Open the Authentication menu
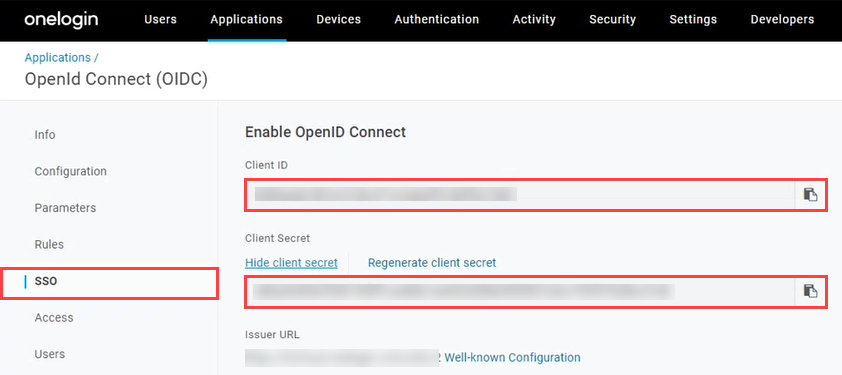The height and width of the screenshot is (375, 842). pyautogui.click(x=437, y=20)
